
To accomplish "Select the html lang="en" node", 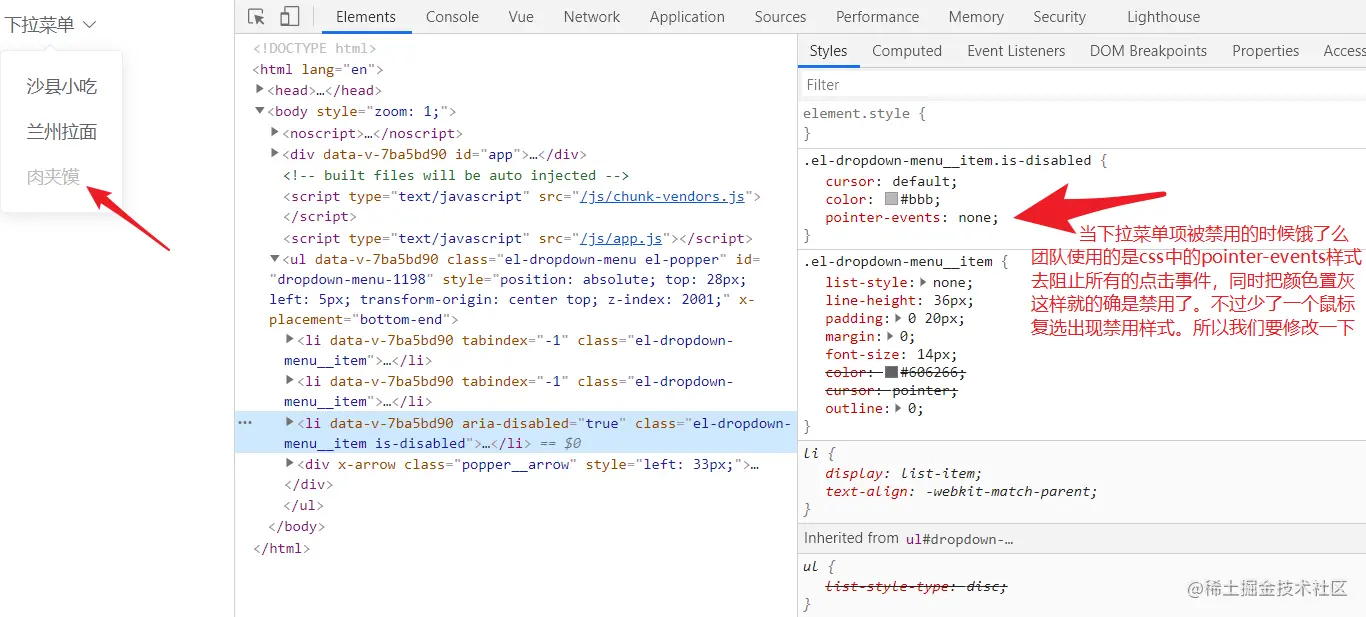I will (317, 69).
